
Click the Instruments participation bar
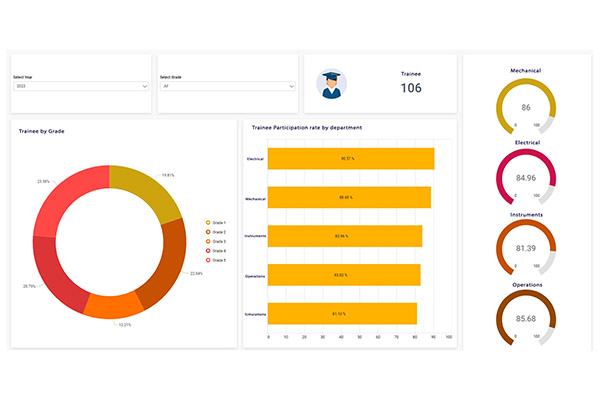pyautogui.click(x=344, y=236)
